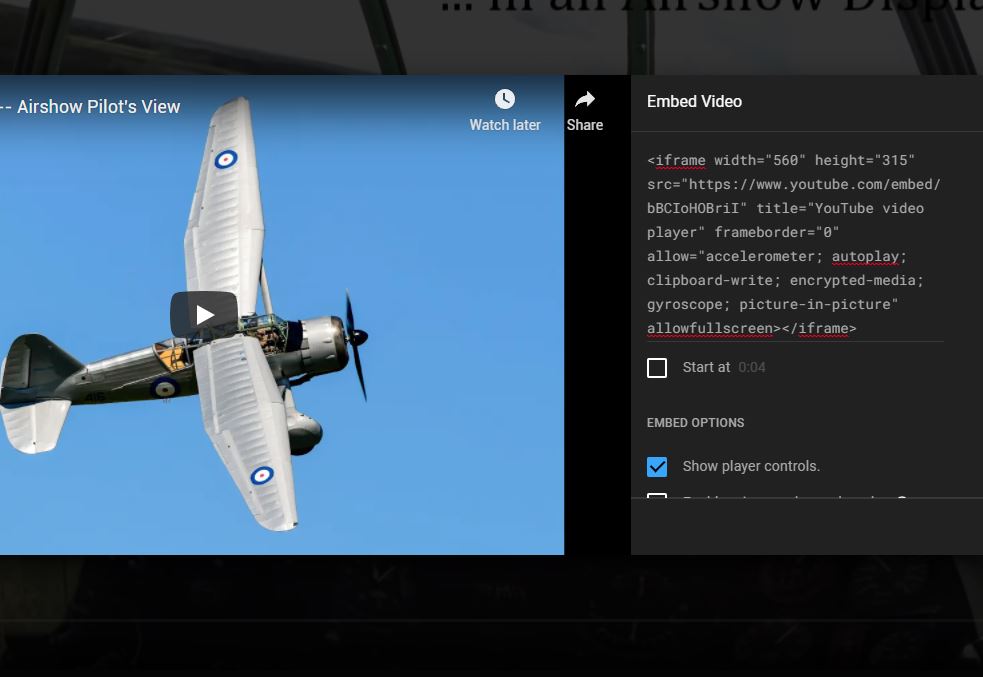Screen dimensions: 983x677
Task: Click the Embed Video panel heading
Action: 694,102
